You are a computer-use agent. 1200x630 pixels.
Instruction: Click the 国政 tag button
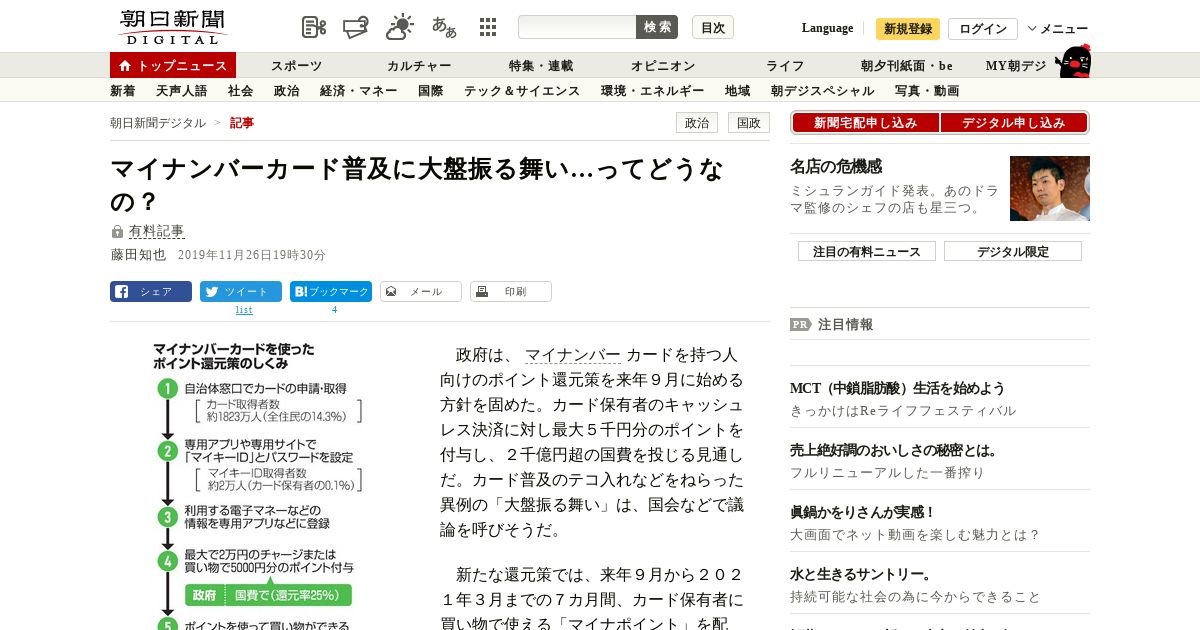coord(749,123)
